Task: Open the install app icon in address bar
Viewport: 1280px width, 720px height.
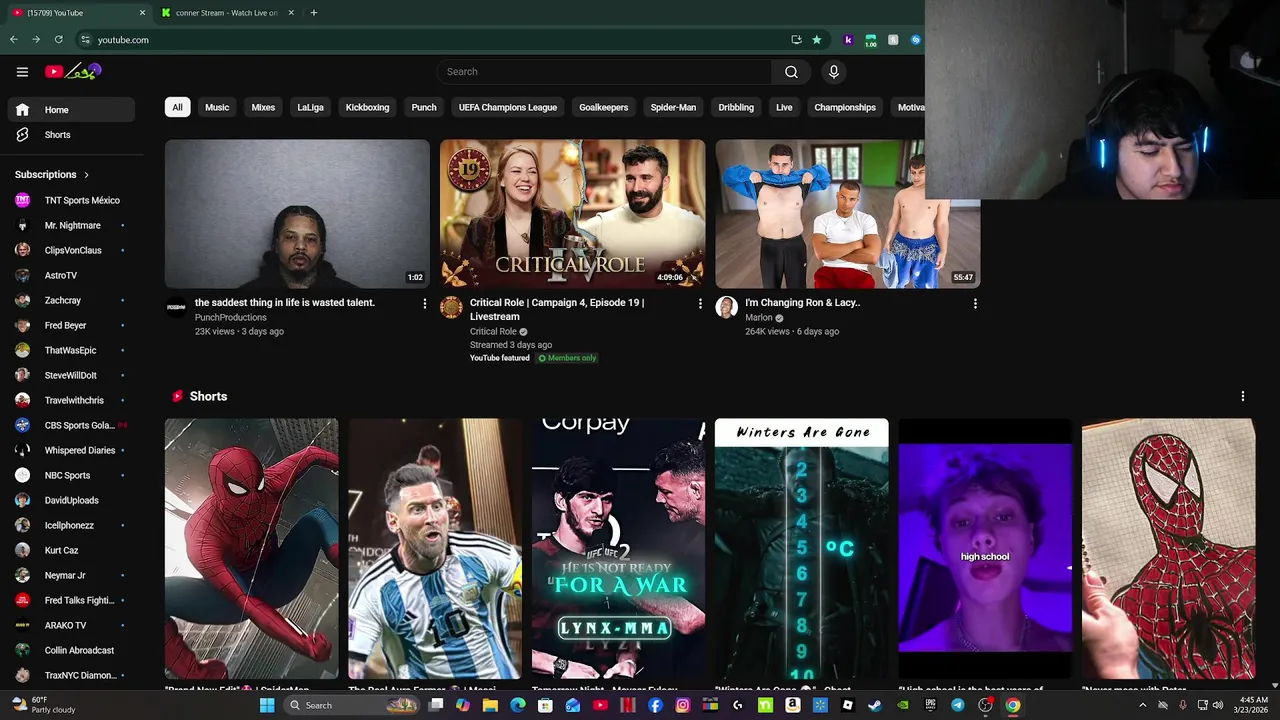Action: 796,40
